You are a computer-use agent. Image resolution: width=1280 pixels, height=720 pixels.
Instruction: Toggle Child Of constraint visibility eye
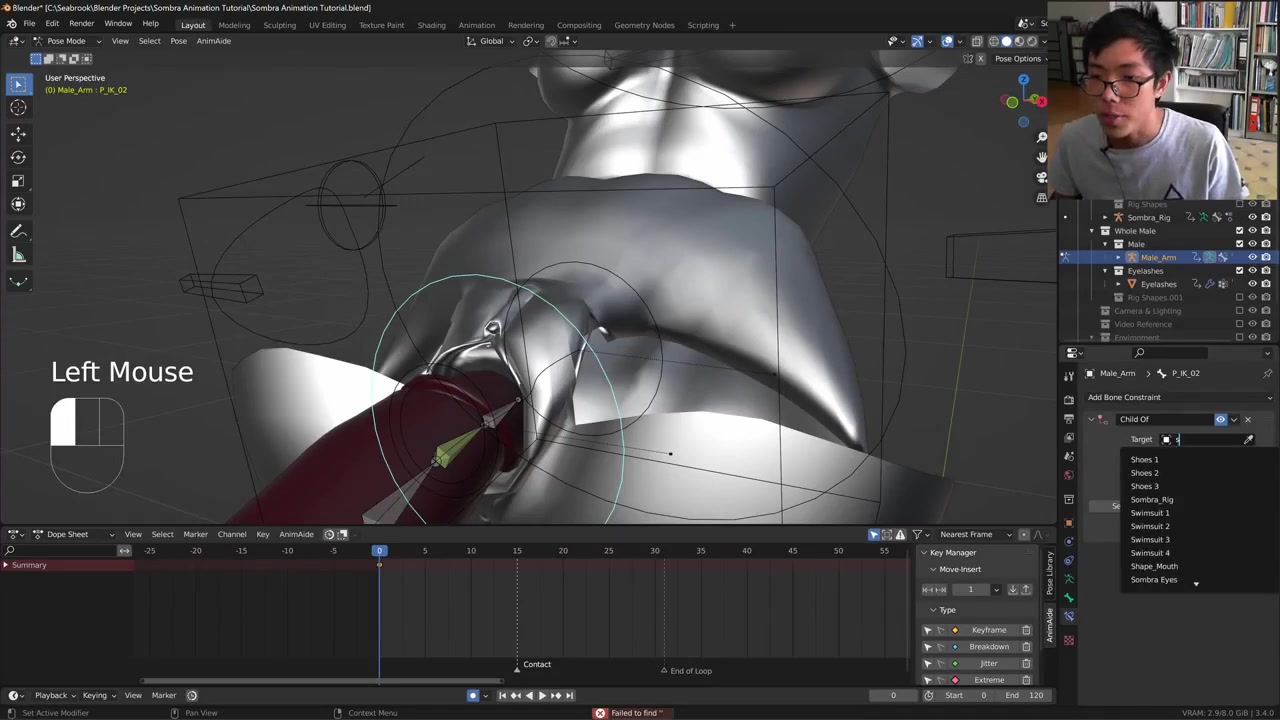[1220, 419]
